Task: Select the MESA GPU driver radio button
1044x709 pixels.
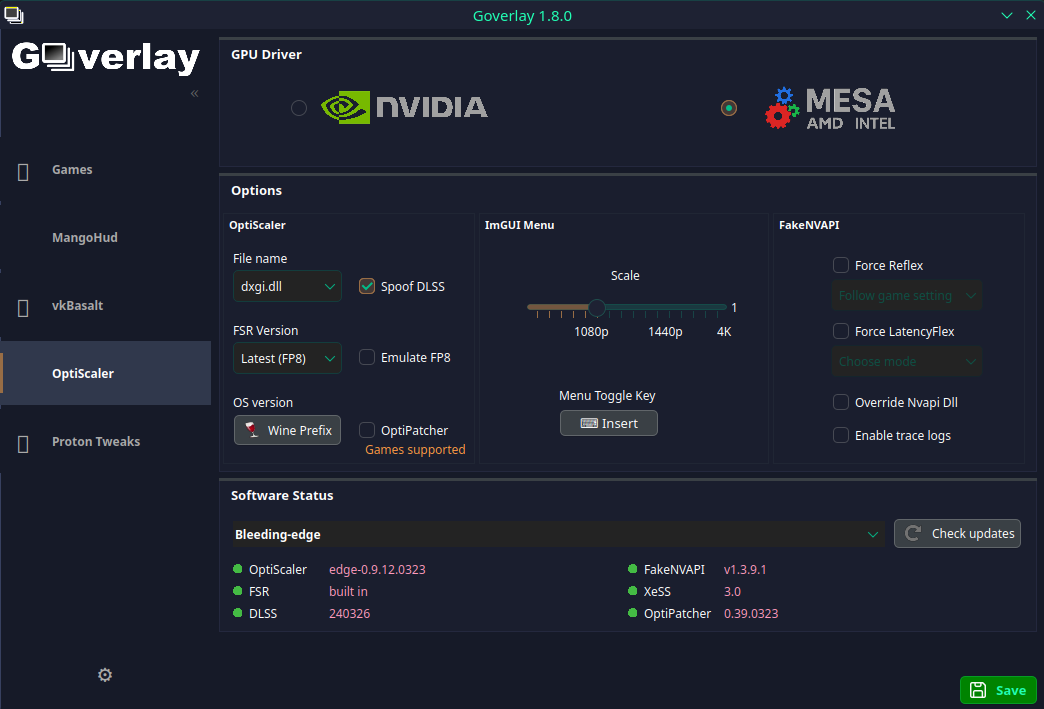Action: 729,108
